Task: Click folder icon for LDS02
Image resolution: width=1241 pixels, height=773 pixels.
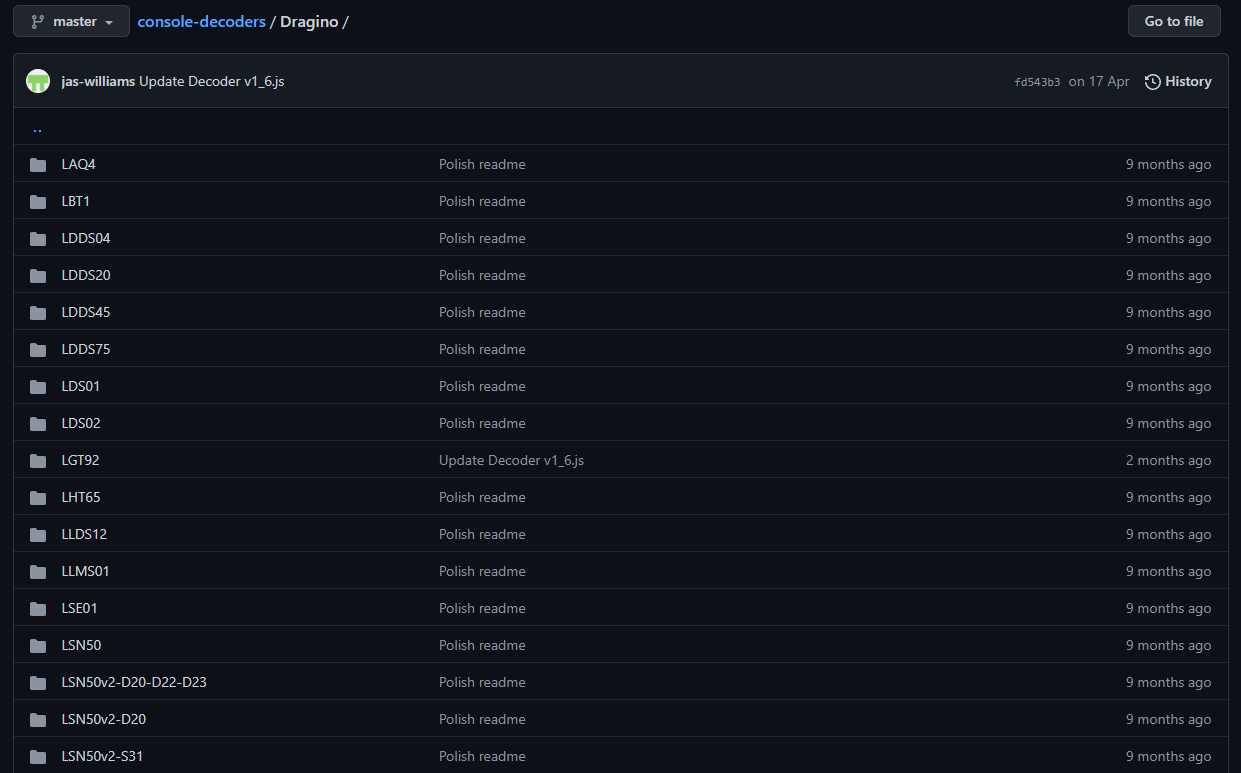Action: click(38, 424)
